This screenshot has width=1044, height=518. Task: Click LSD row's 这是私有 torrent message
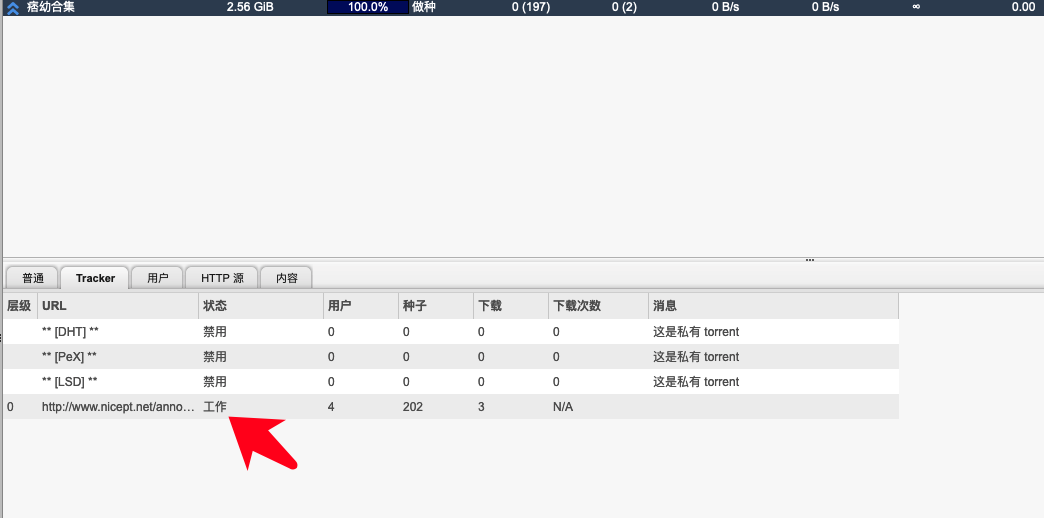click(x=696, y=382)
